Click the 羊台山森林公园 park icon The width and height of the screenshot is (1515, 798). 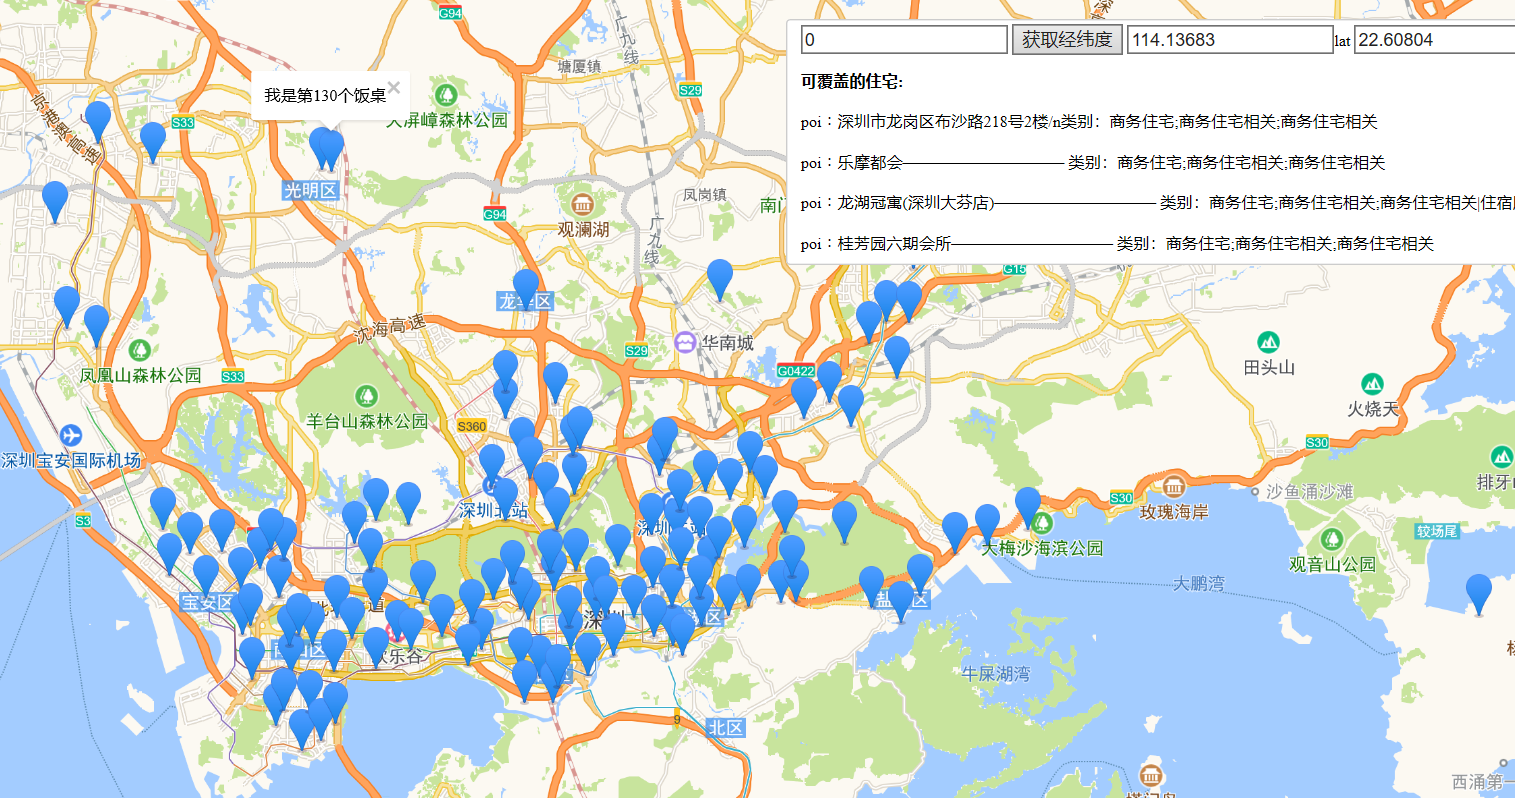(x=367, y=396)
